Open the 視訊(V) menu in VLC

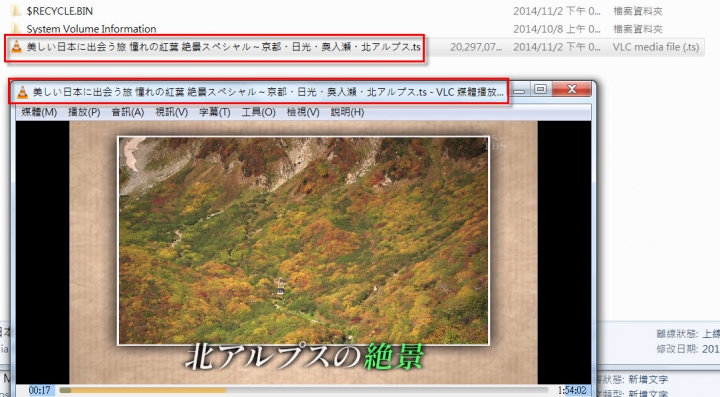click(172, 112)
